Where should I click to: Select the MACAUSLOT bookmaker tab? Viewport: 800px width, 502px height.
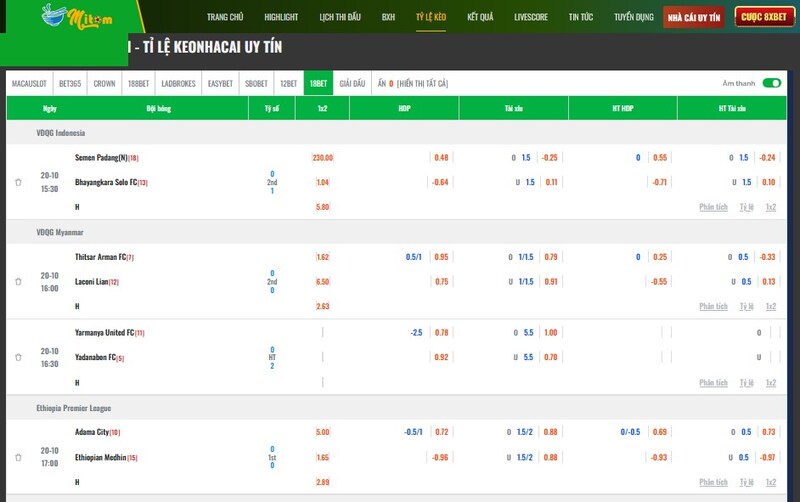(31, 84)
